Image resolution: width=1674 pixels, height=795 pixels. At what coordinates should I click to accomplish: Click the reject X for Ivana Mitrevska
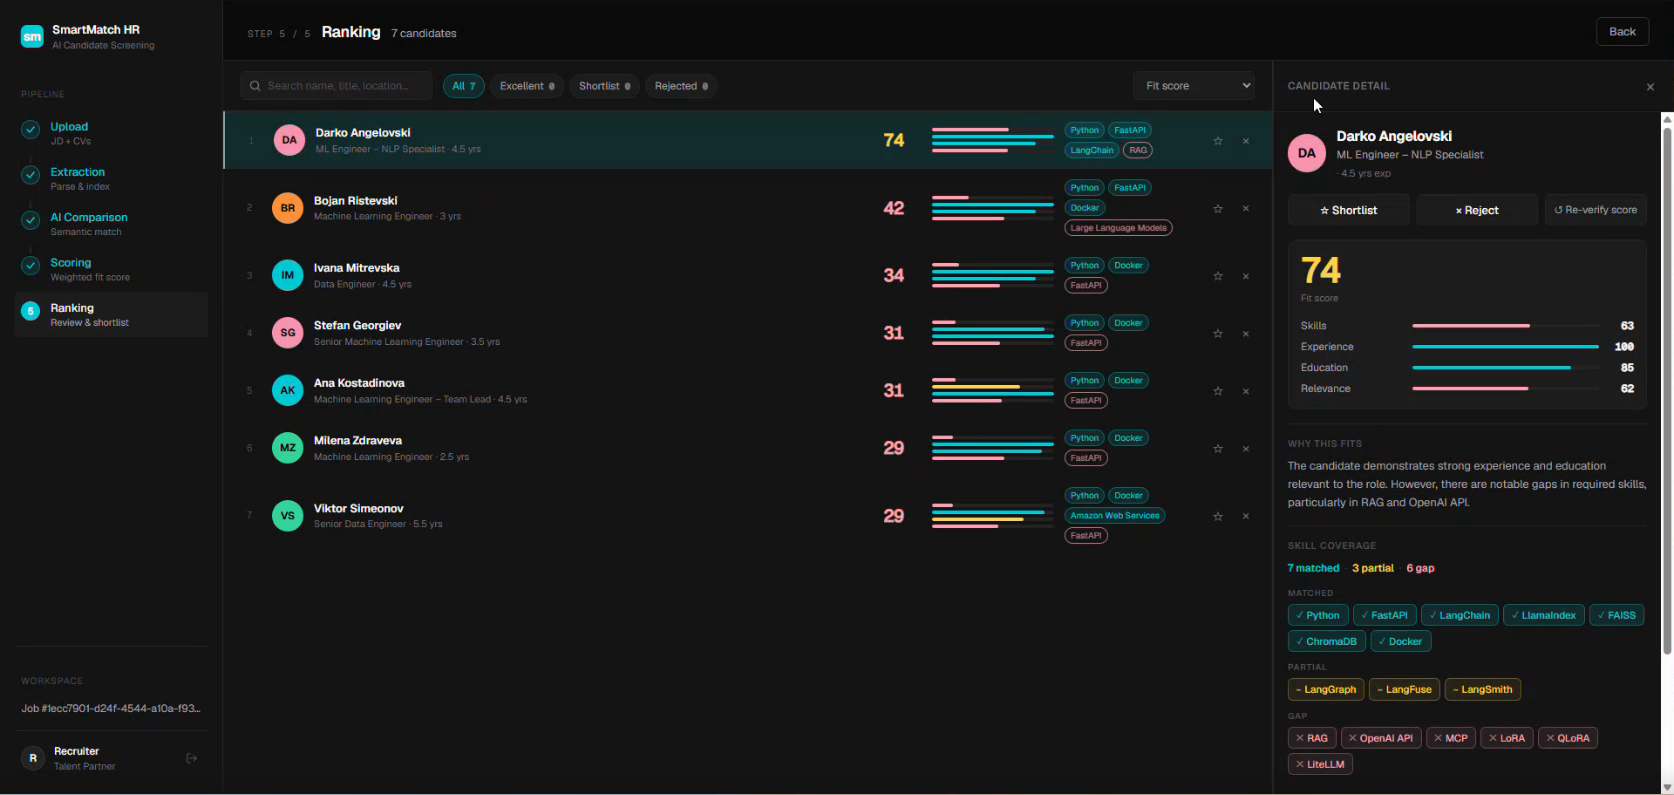(1246, 276)
